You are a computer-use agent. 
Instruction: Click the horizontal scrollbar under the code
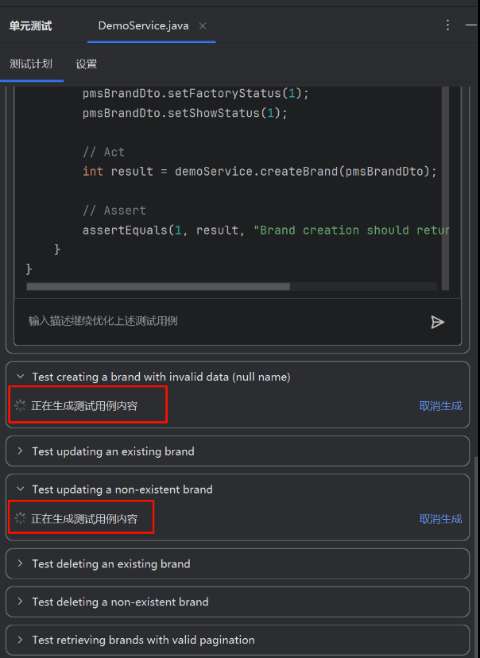158,286
